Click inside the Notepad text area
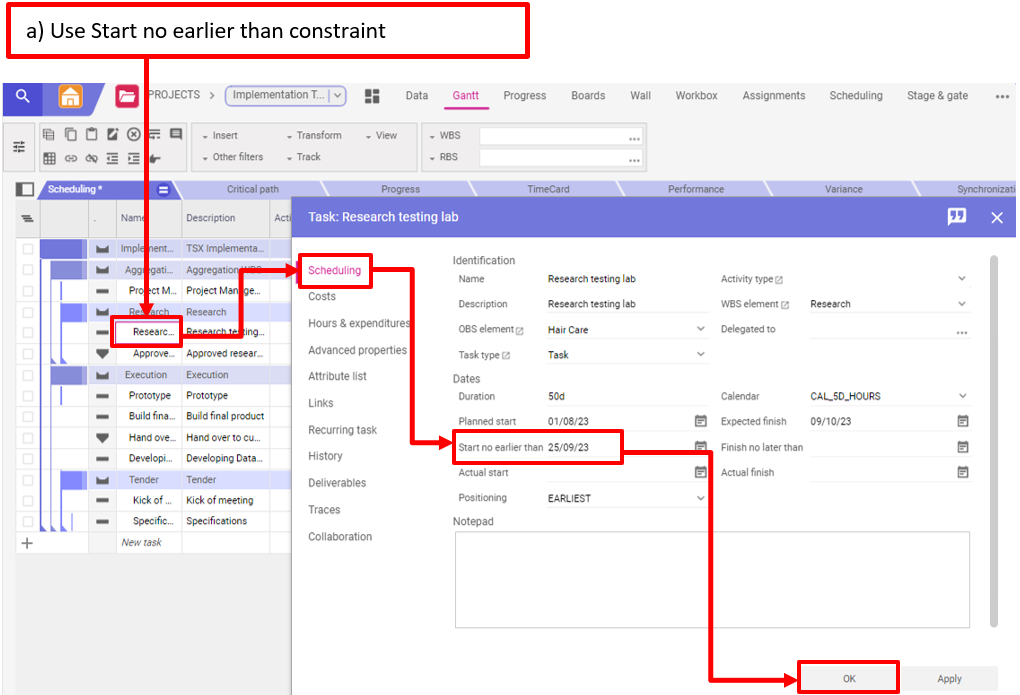1020x695 pixels. point(712,579)
